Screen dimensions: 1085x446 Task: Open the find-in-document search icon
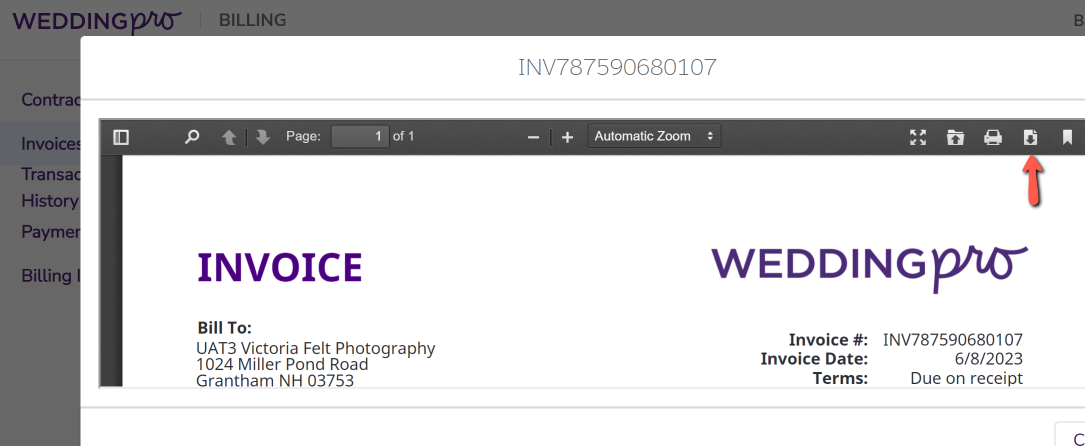192,137
